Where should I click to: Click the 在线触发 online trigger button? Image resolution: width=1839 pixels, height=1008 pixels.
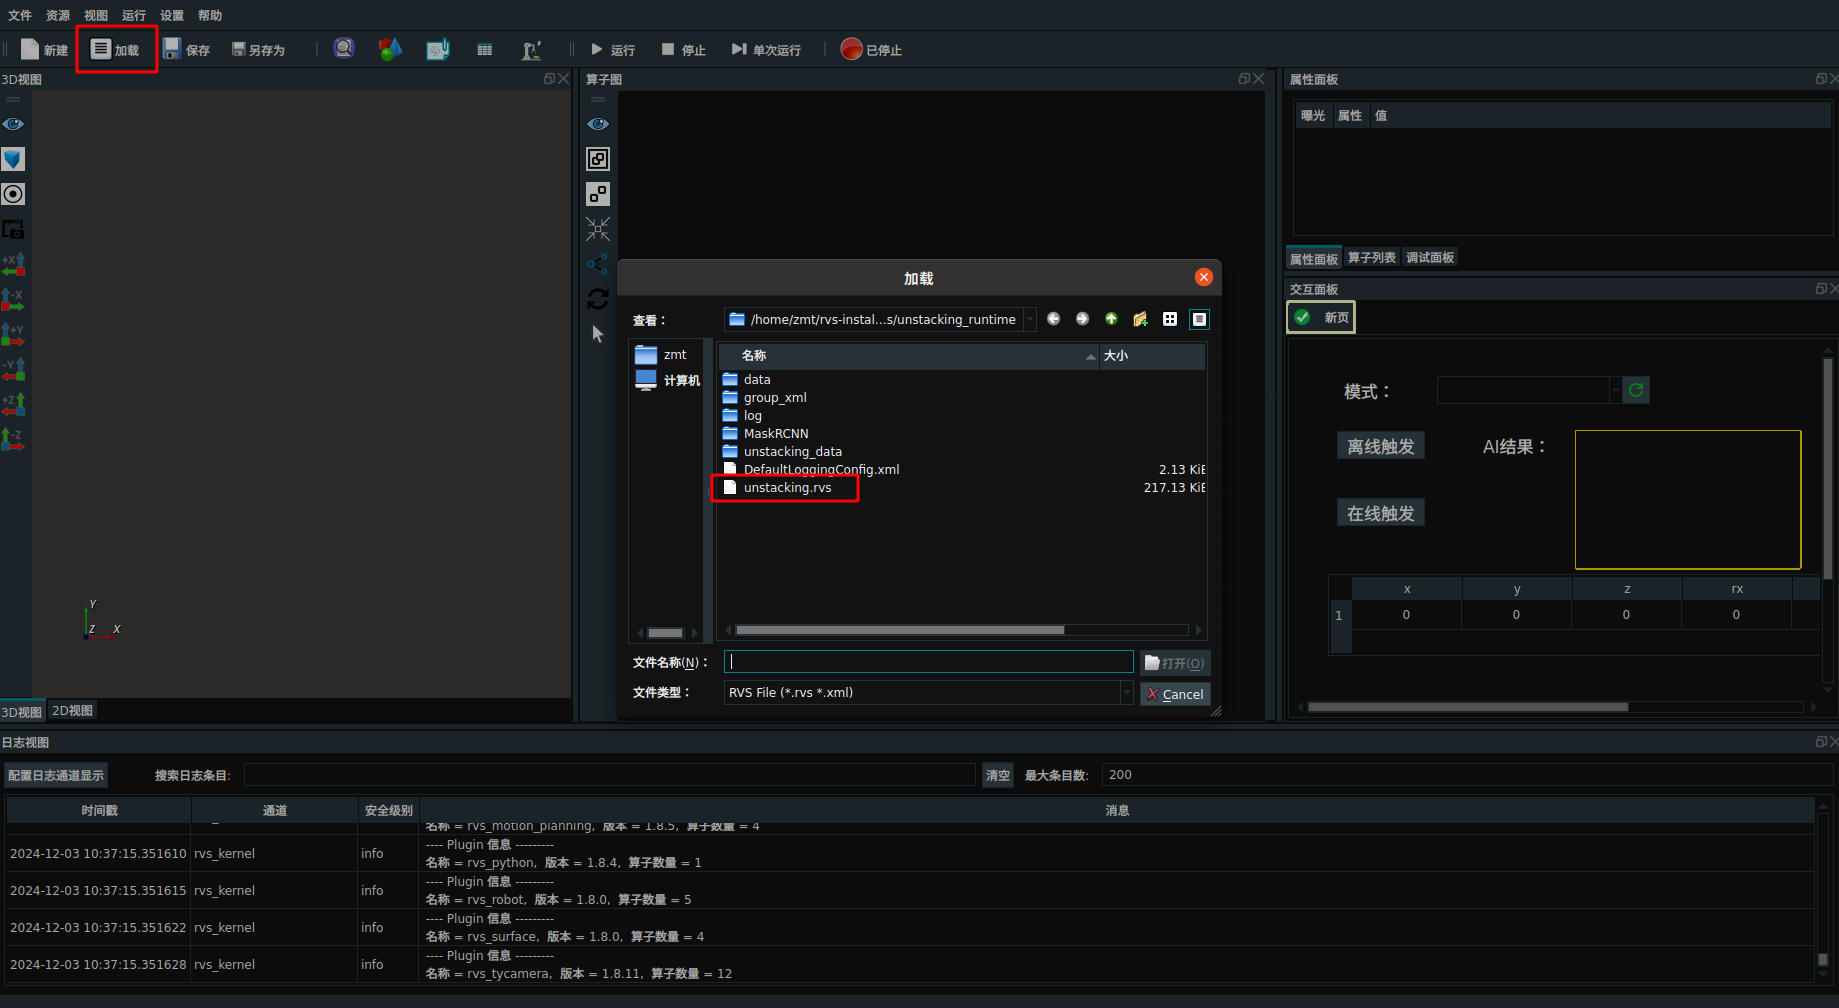[1381, 513]
